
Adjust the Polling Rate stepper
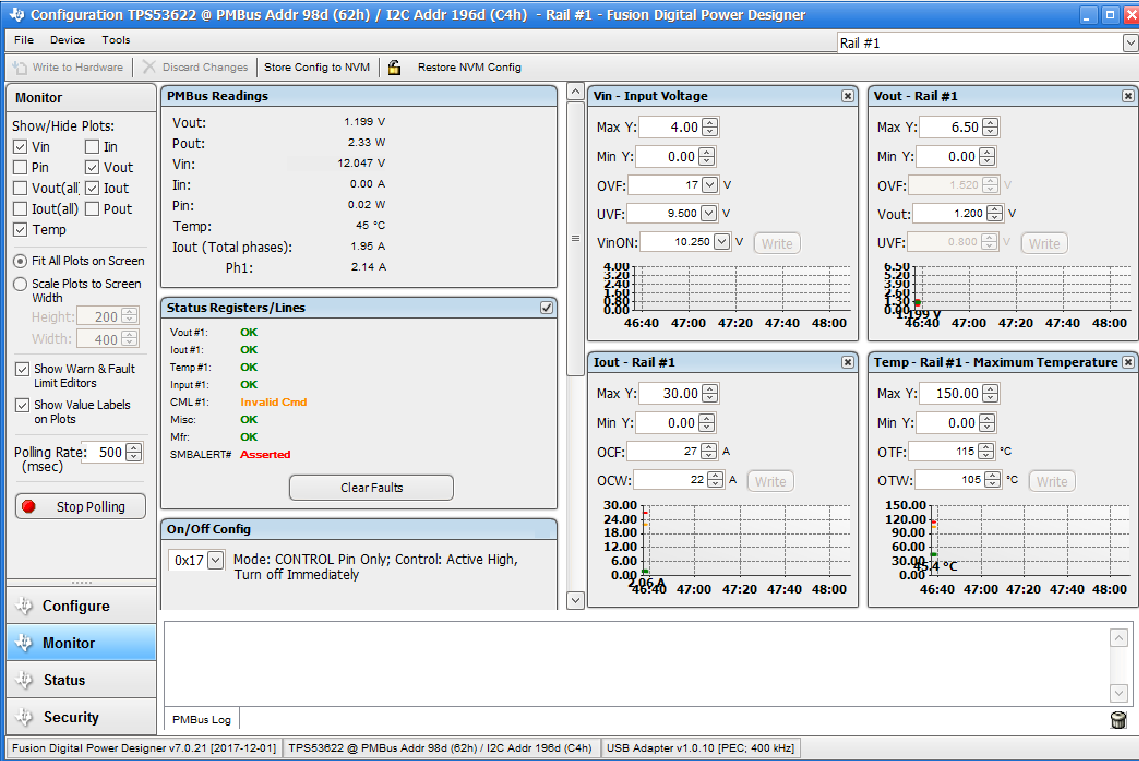pos(134,452)
